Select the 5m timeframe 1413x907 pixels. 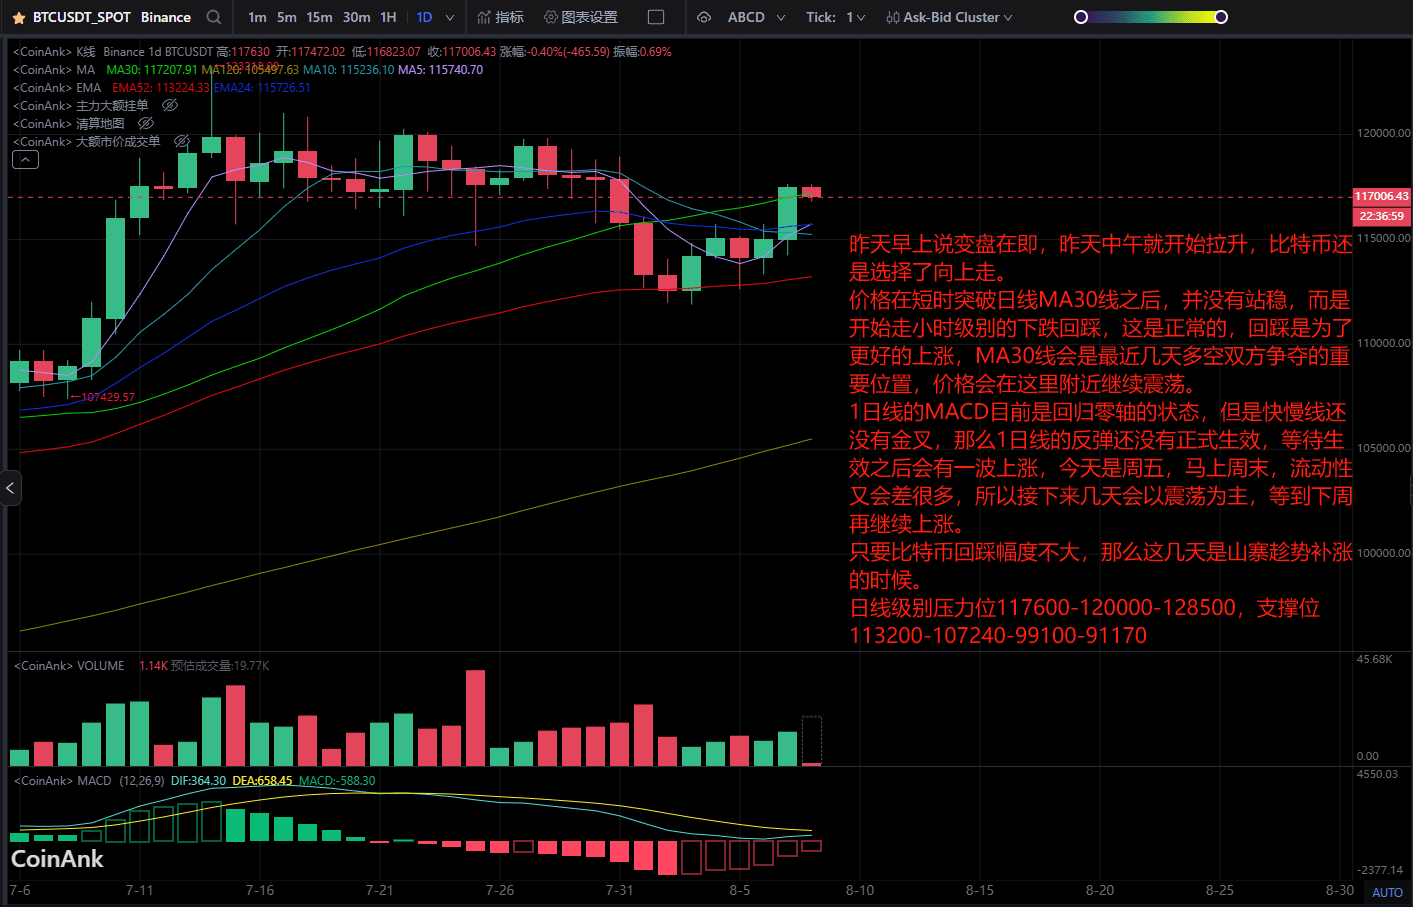tap(287, 17)
